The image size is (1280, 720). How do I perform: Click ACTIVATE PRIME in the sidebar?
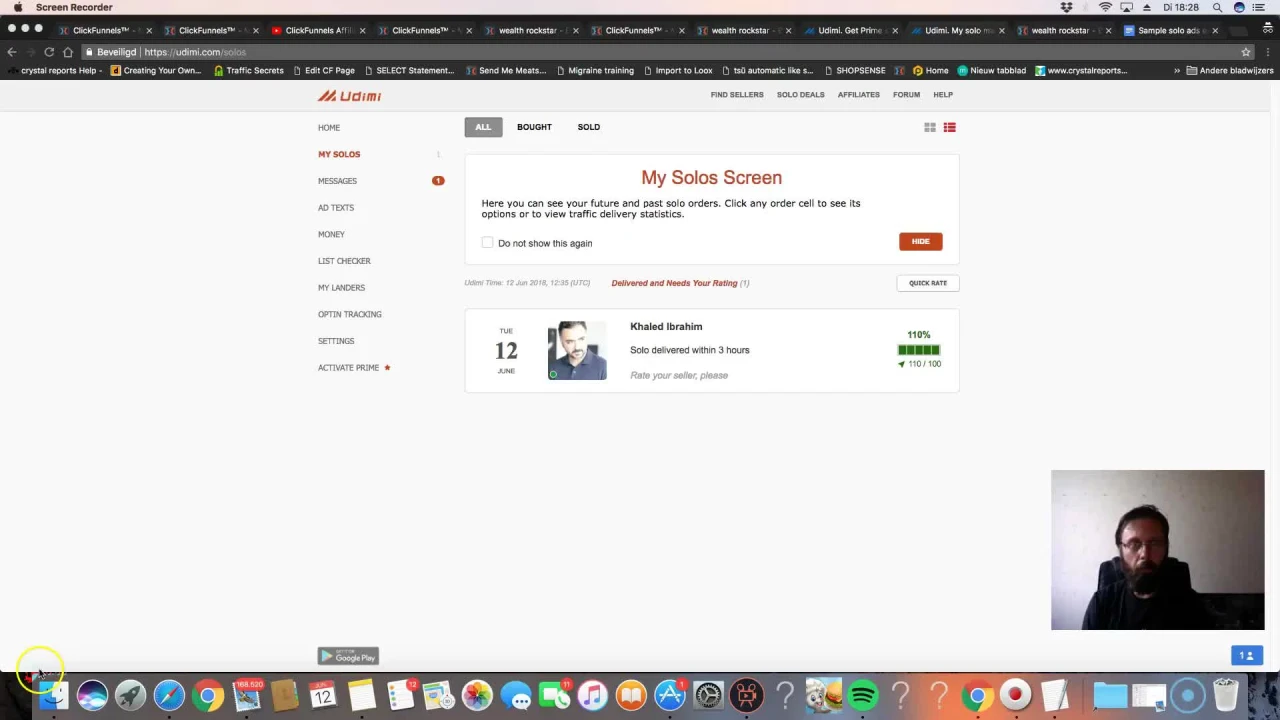[x=348, y=368]
